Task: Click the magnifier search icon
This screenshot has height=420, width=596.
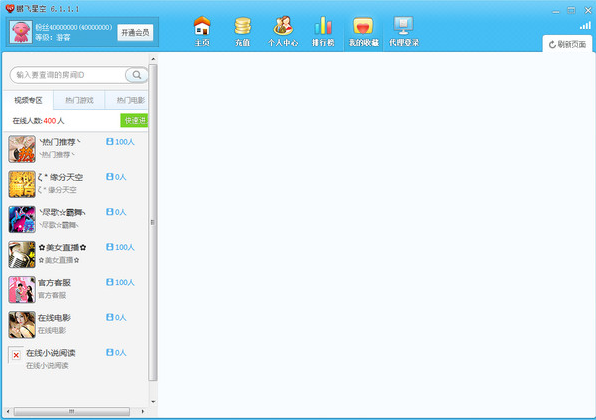Action: point(137,75)
